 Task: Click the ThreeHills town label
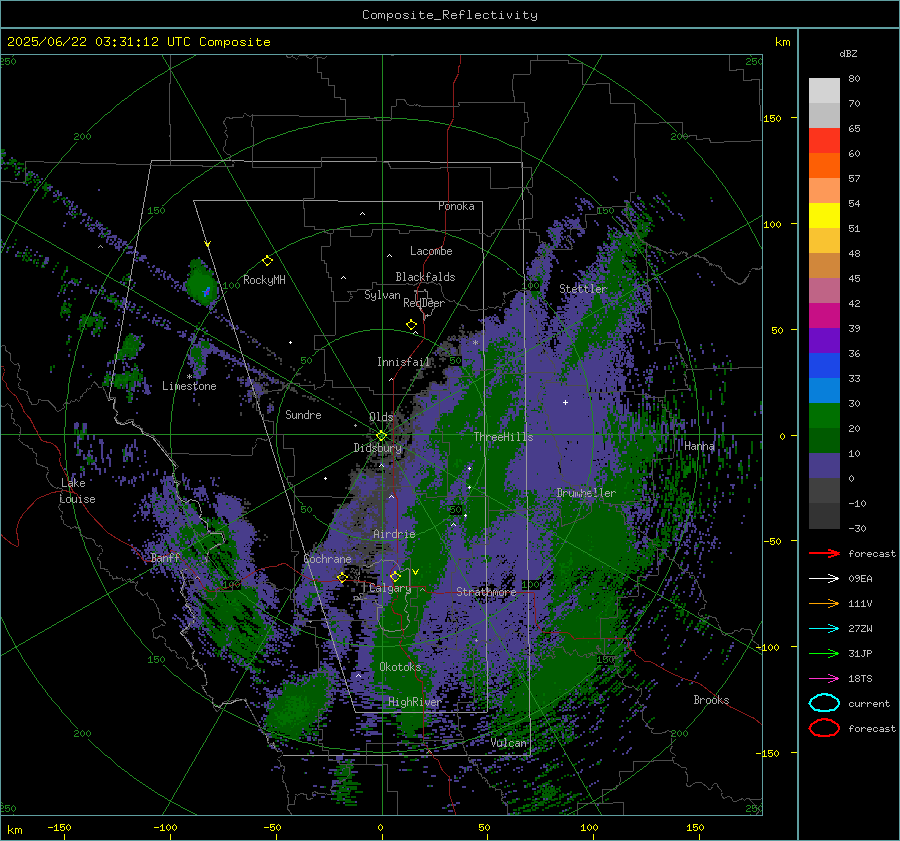tap(503, 437)
